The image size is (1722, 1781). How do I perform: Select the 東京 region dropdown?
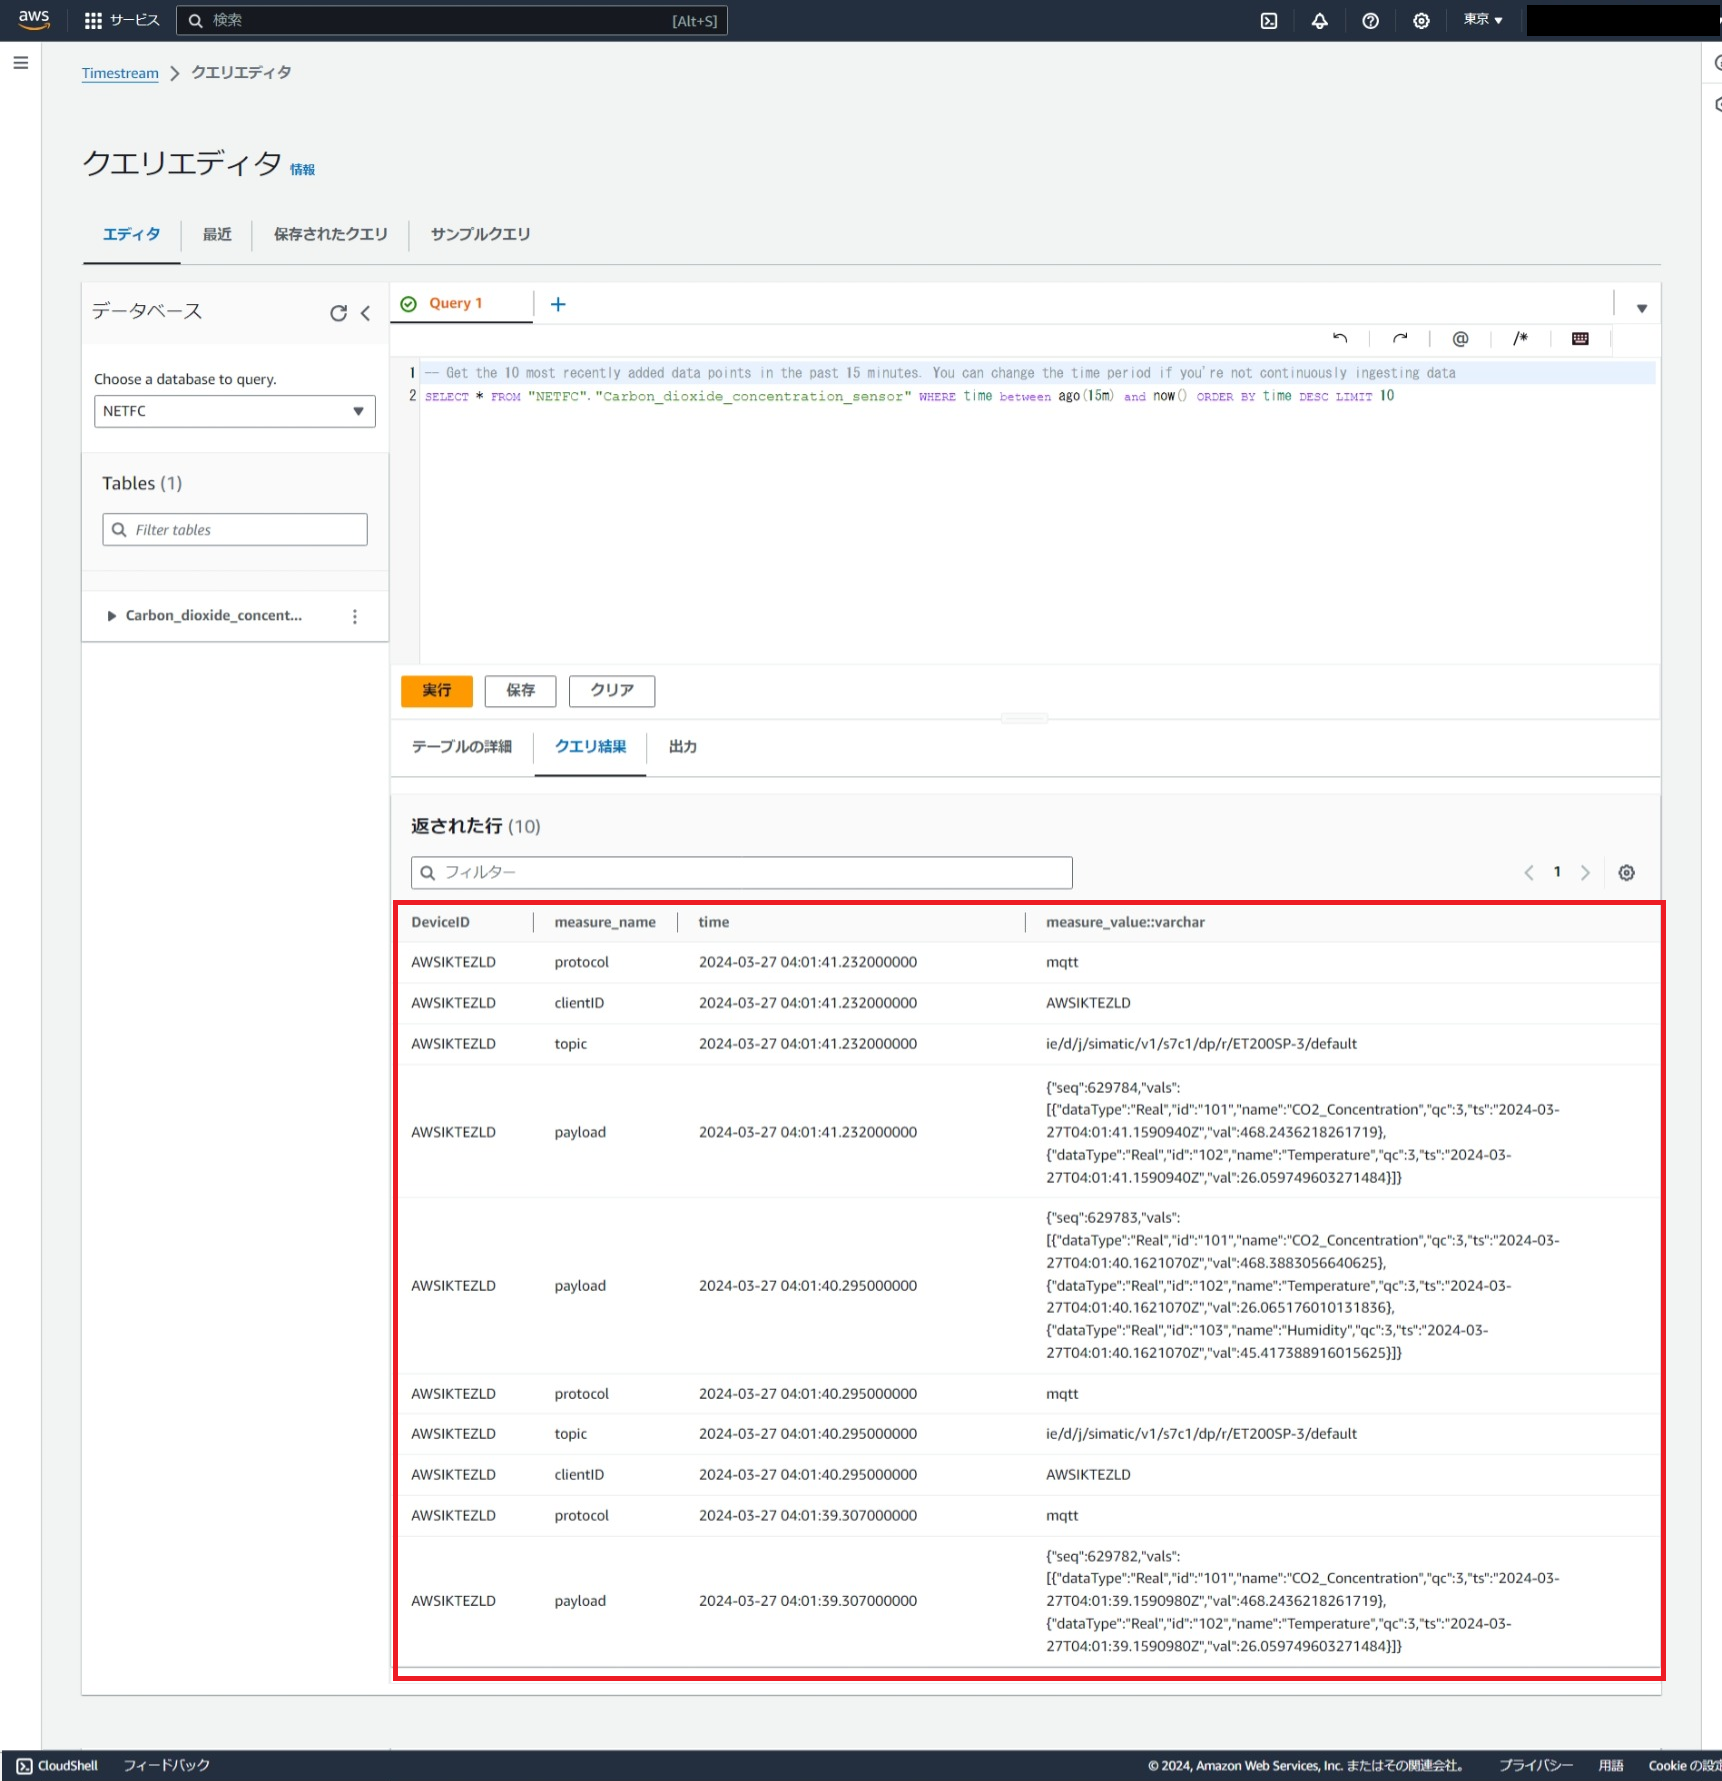pyautogui.click(x=1481, y=20)
